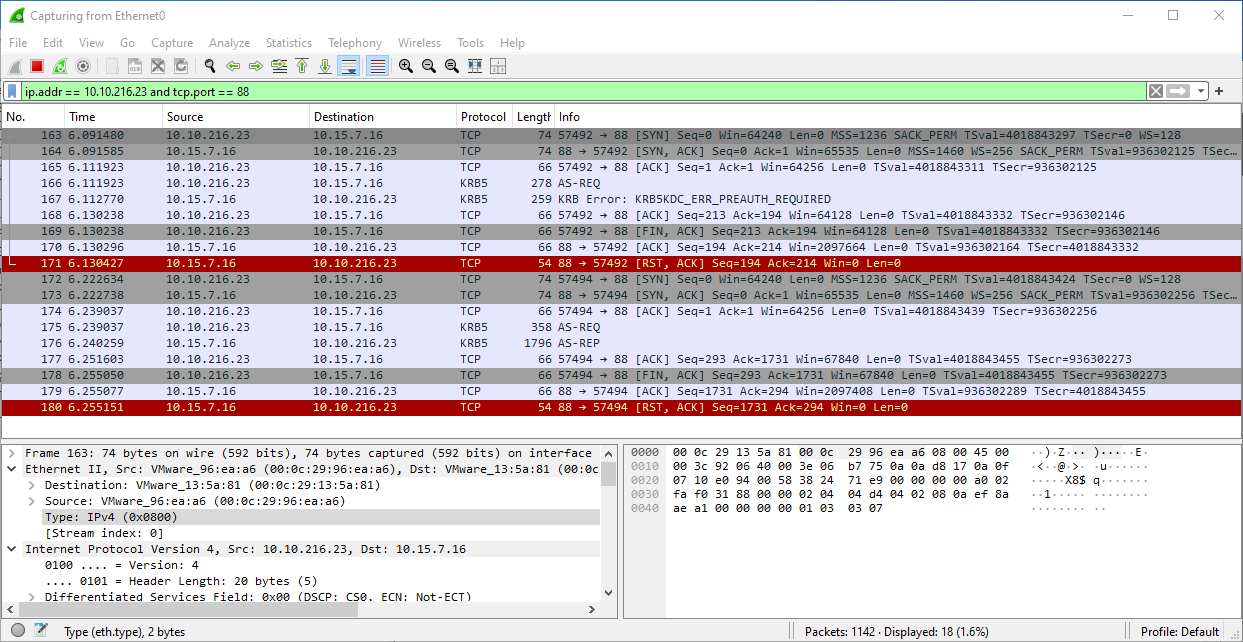The height and width of the screenshot is (642, 1243).
Task: Apply the display filter with the arrow
Action: (x=1178, y=91)
